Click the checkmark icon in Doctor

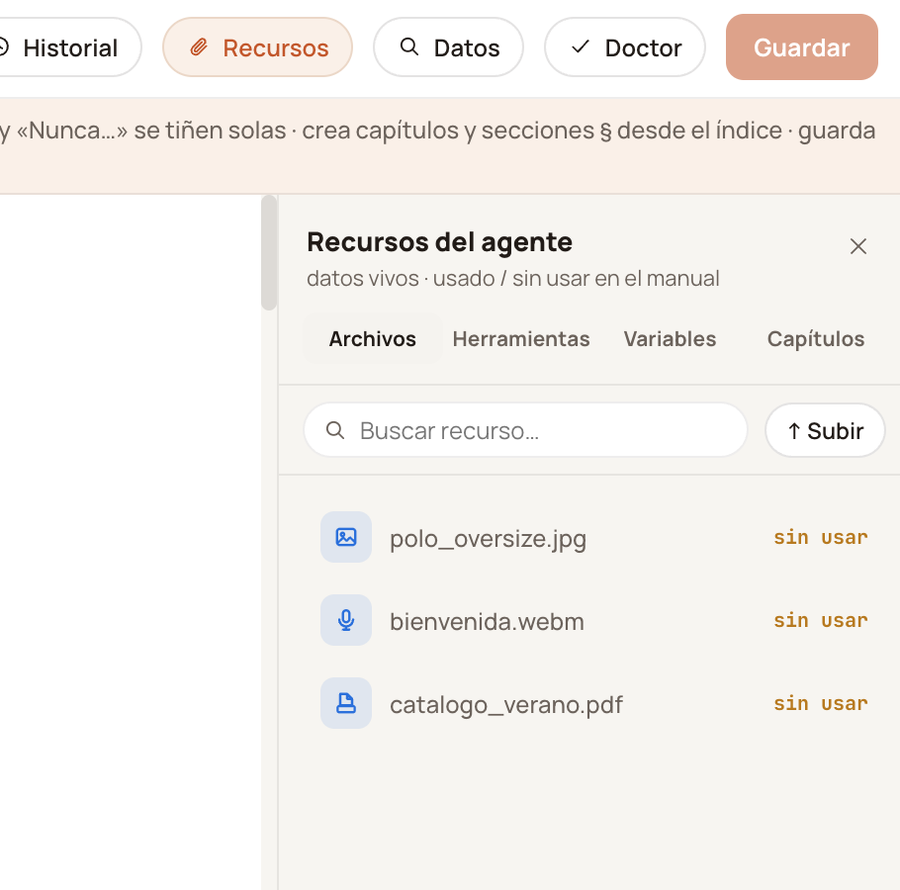point(580,47)
